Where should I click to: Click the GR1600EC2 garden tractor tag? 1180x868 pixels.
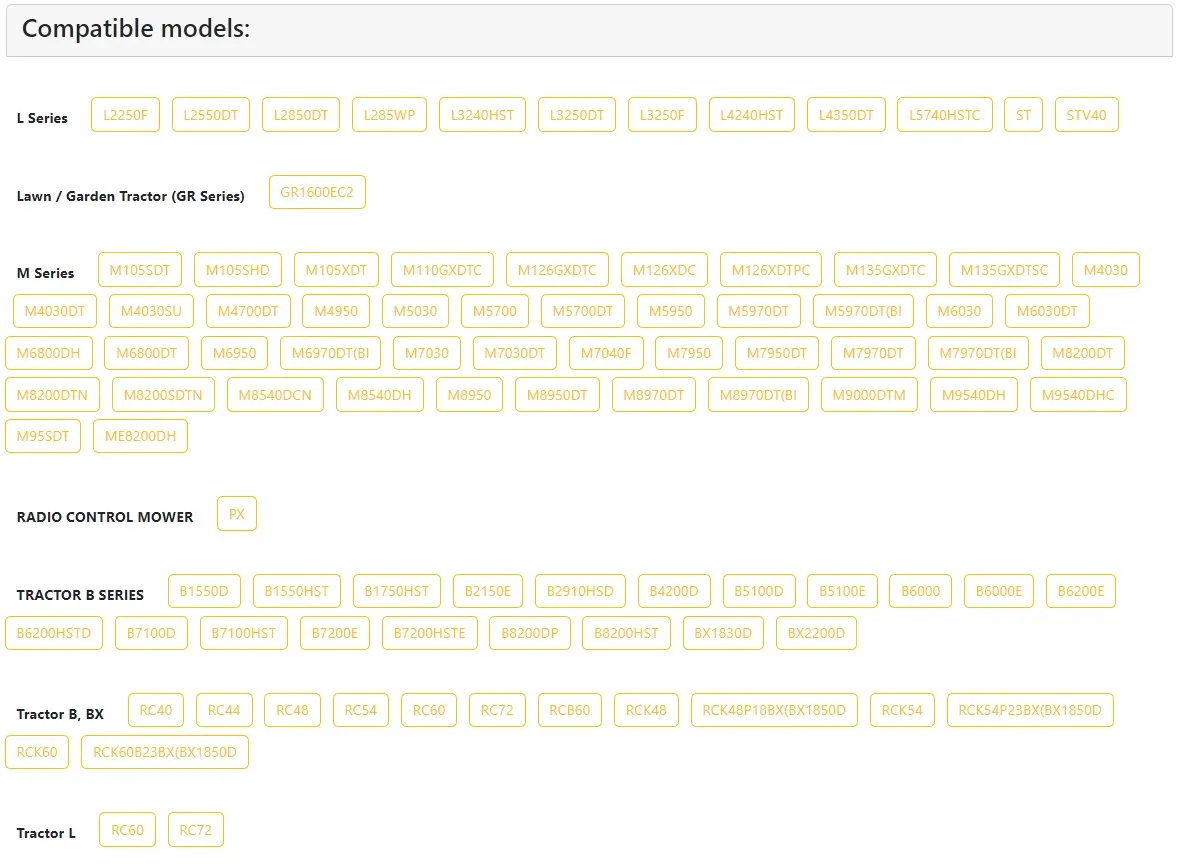point(317,192)
